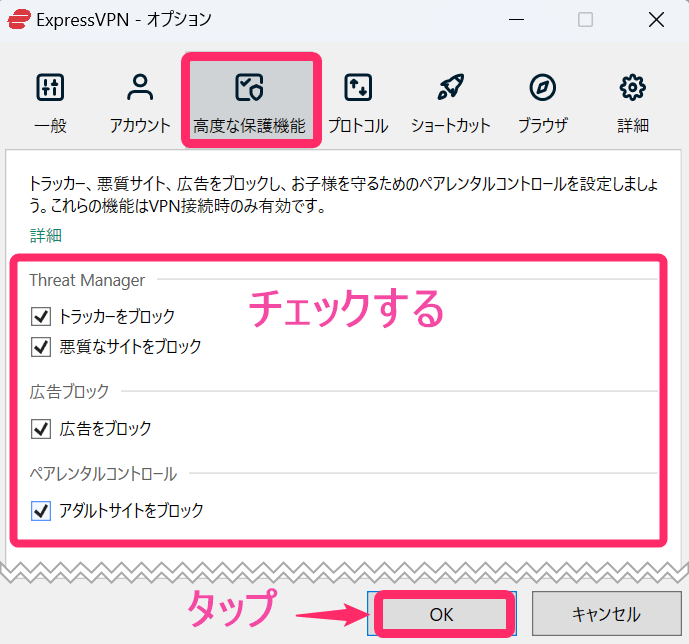Open the green 詳細 link
This screenshot has width=689, height=644.
[x=46, y=235]
